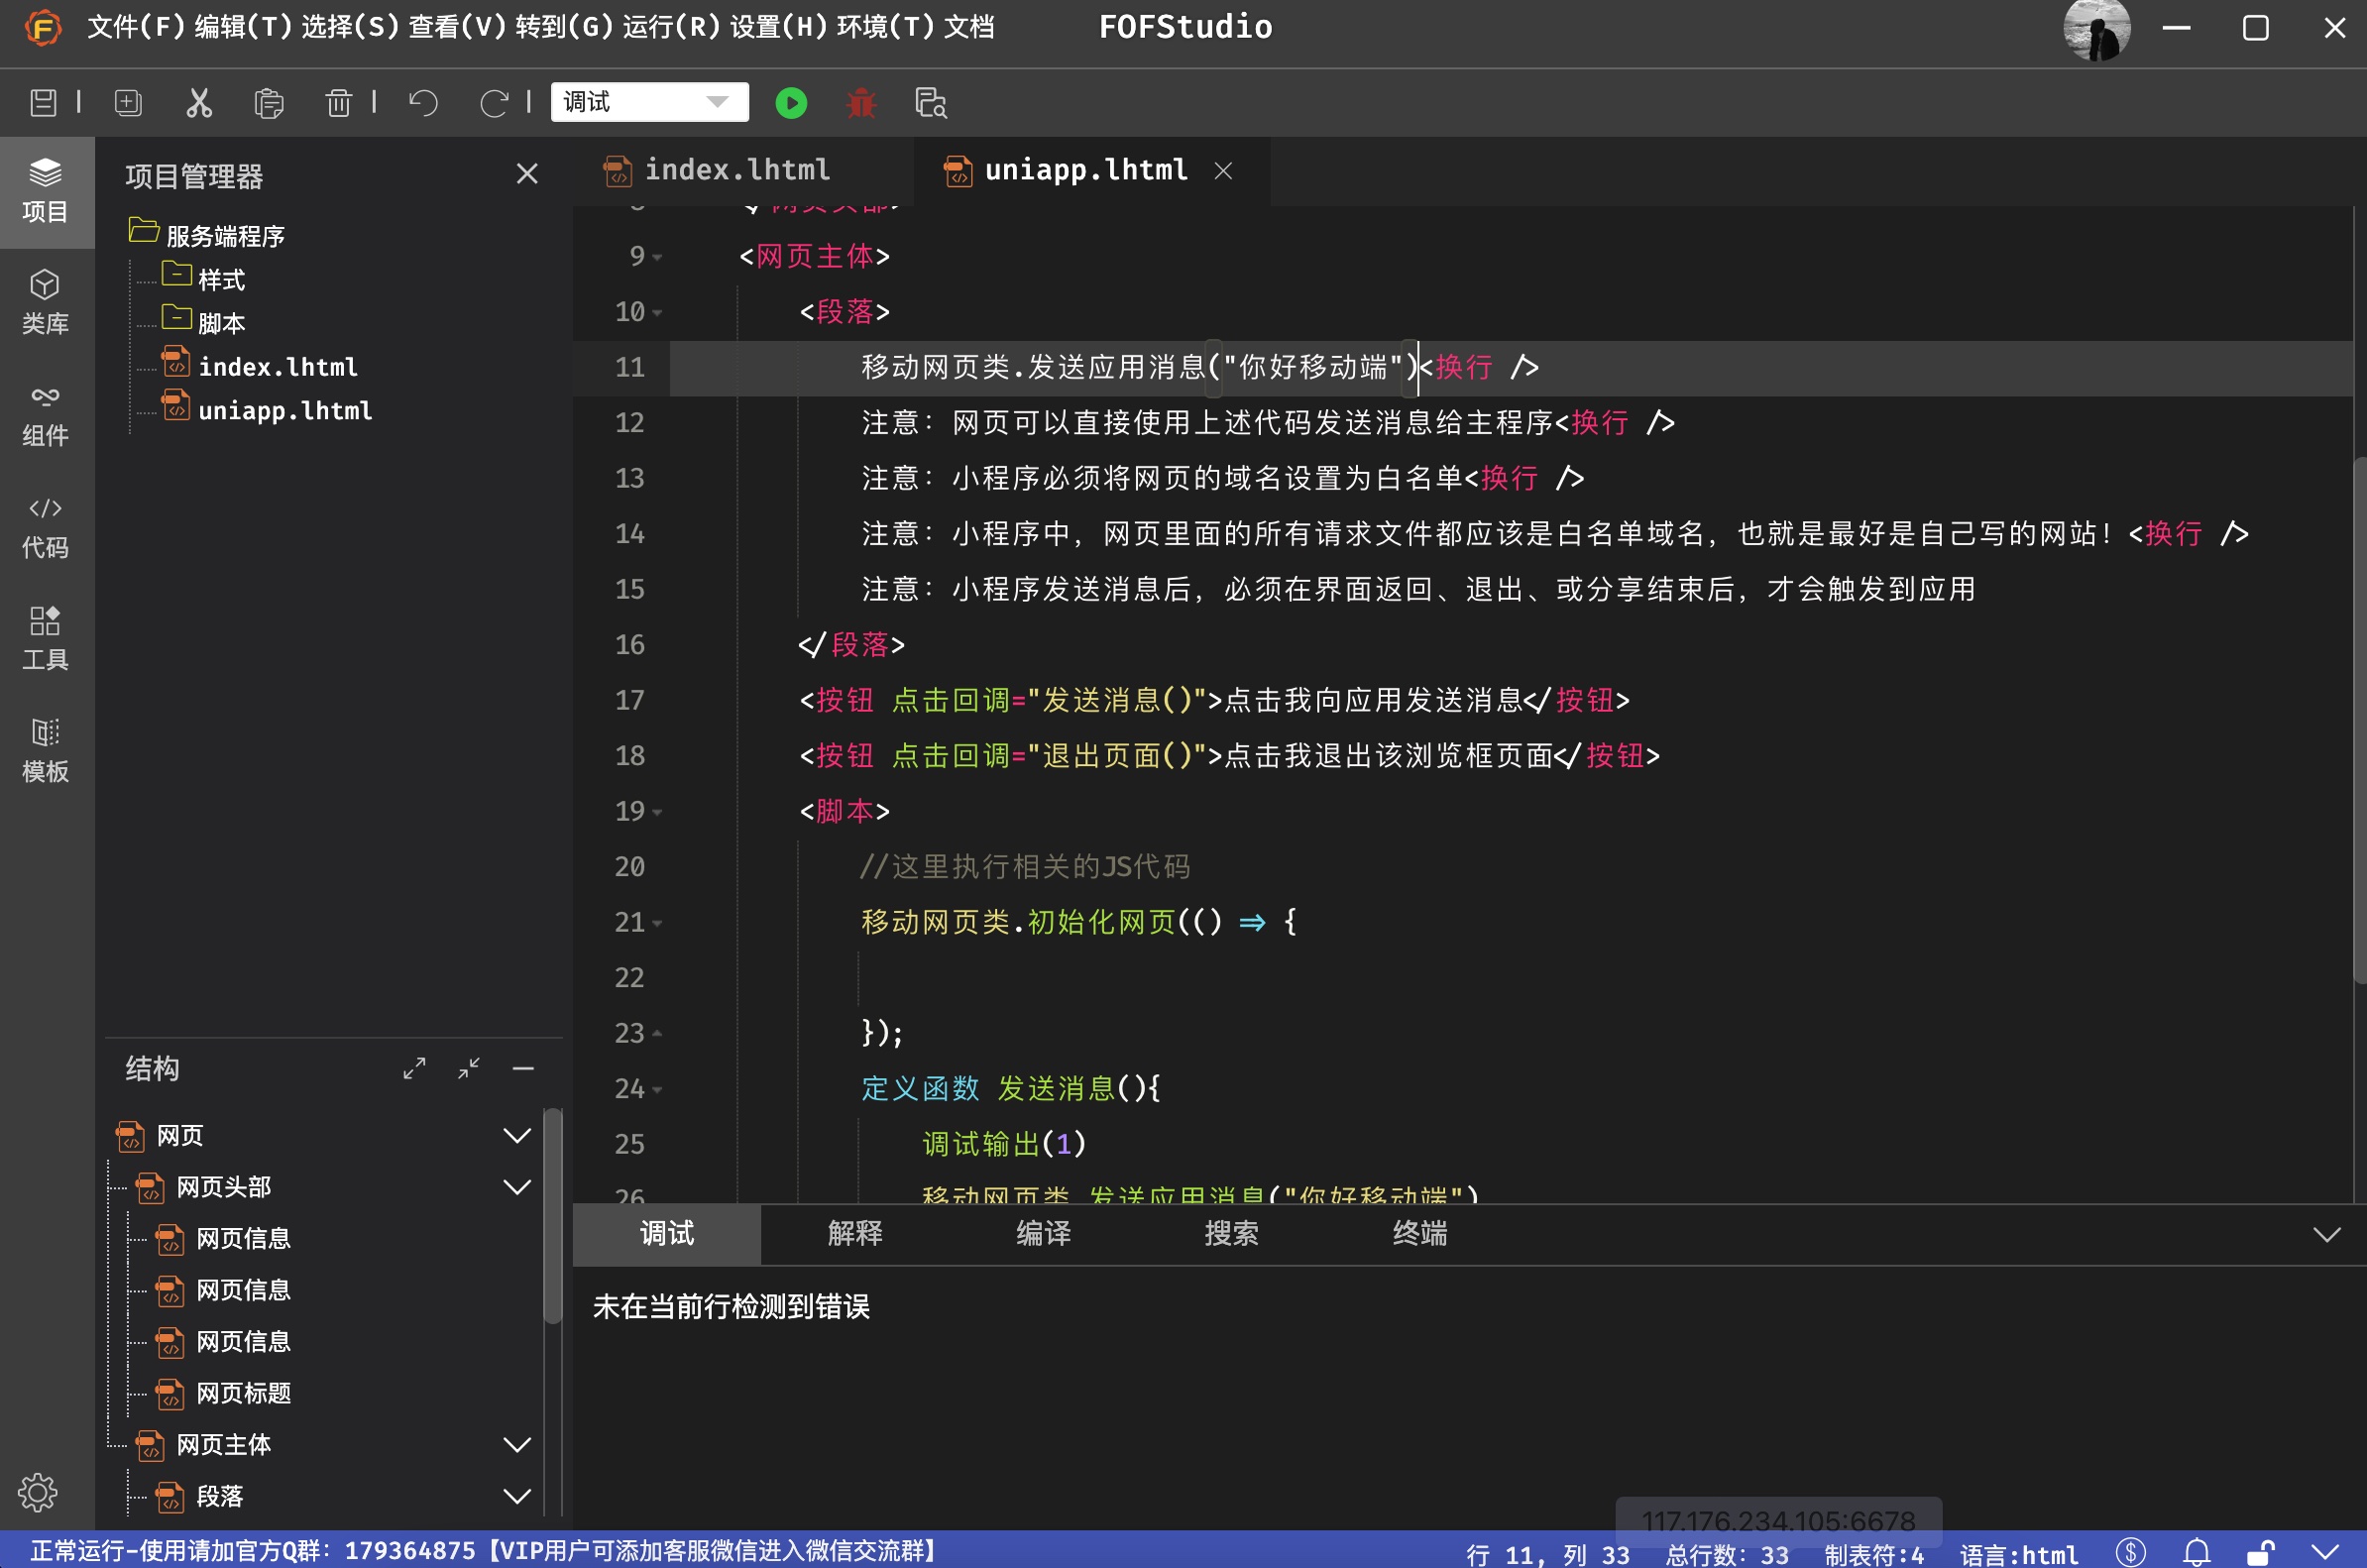Click the dollar coin status bar icon

point(2130,1552)
